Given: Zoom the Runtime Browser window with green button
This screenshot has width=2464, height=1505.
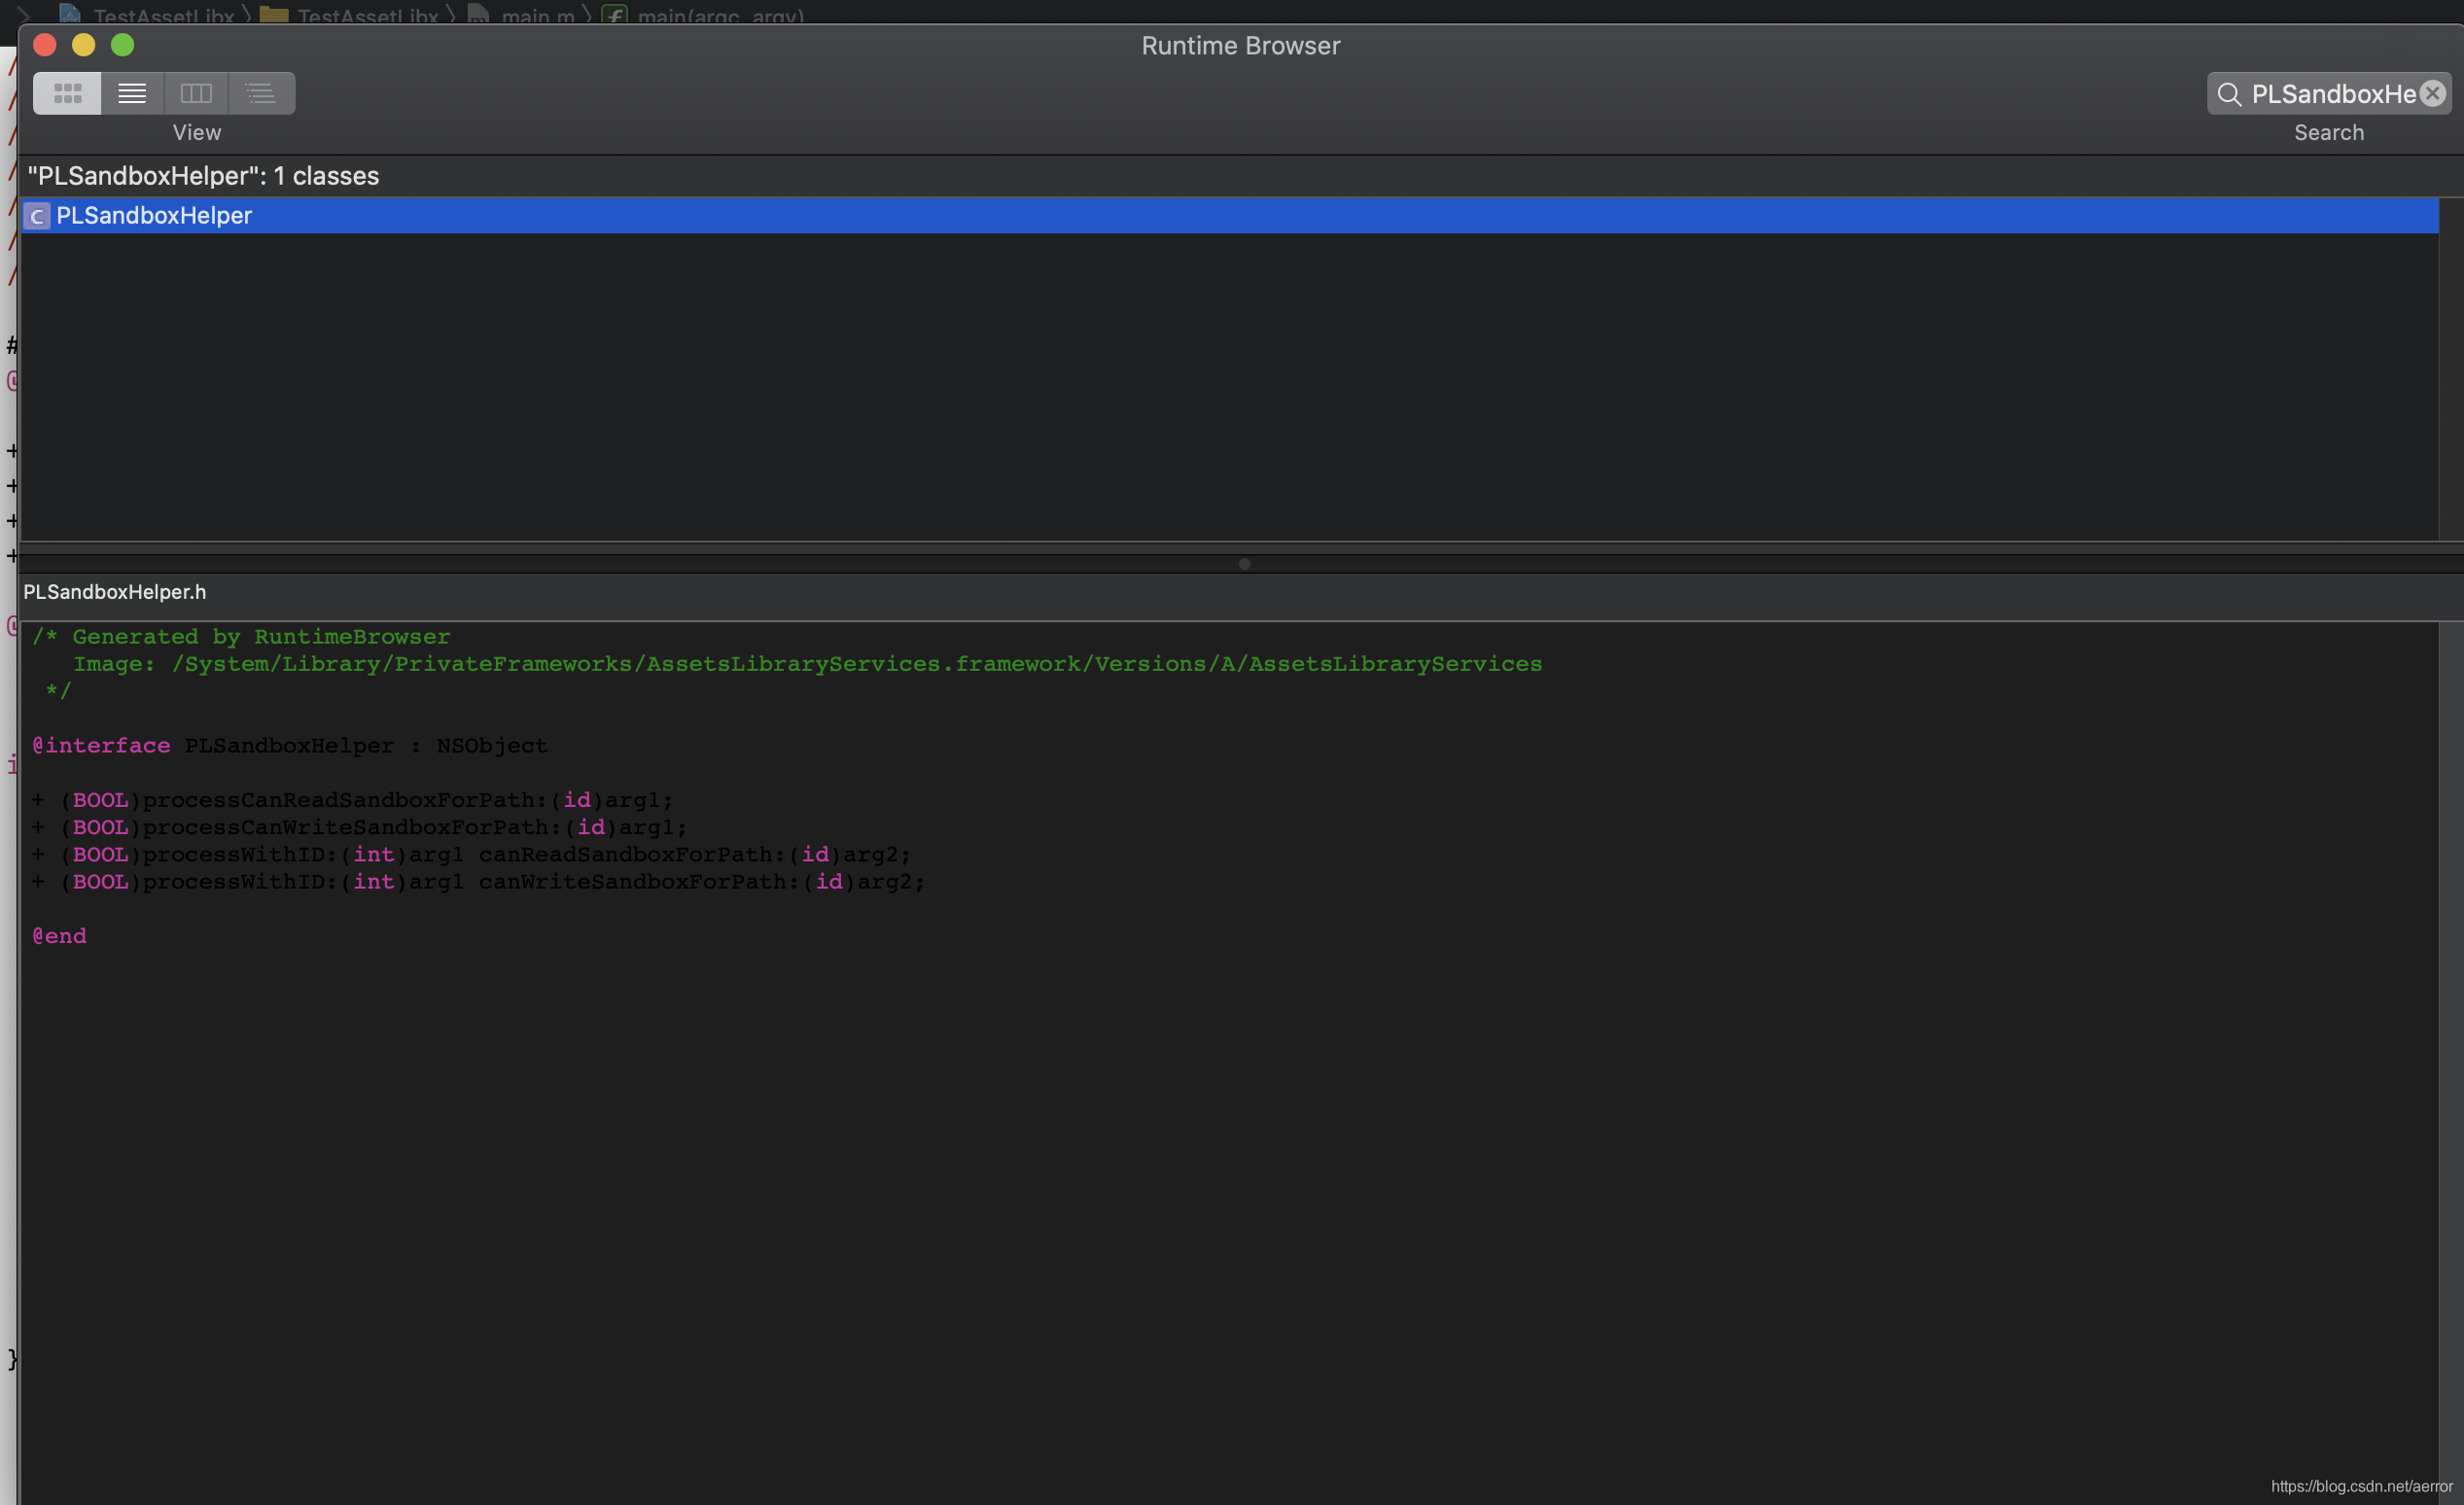Looking at the screenshot, I should tap(122, 45).
